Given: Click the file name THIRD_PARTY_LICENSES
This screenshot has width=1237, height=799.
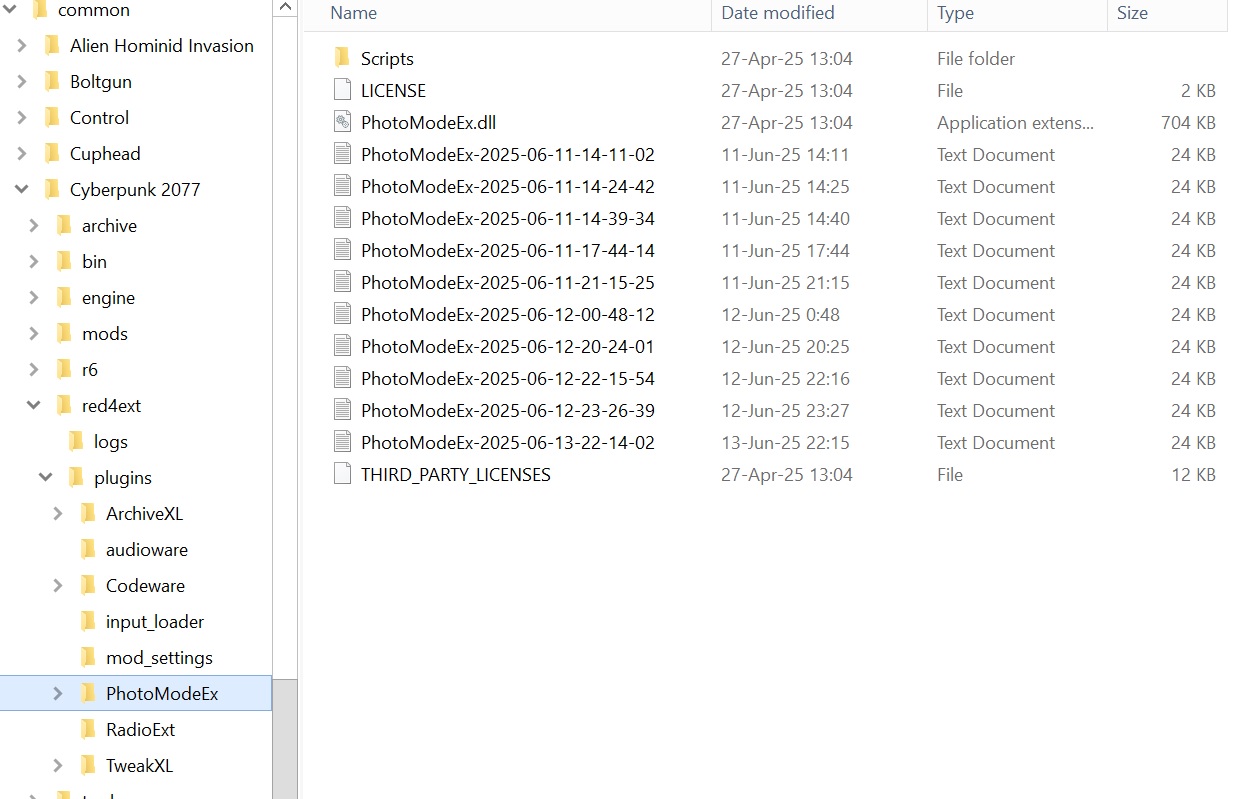Looking at the screenshot, I should click(456, 474).
